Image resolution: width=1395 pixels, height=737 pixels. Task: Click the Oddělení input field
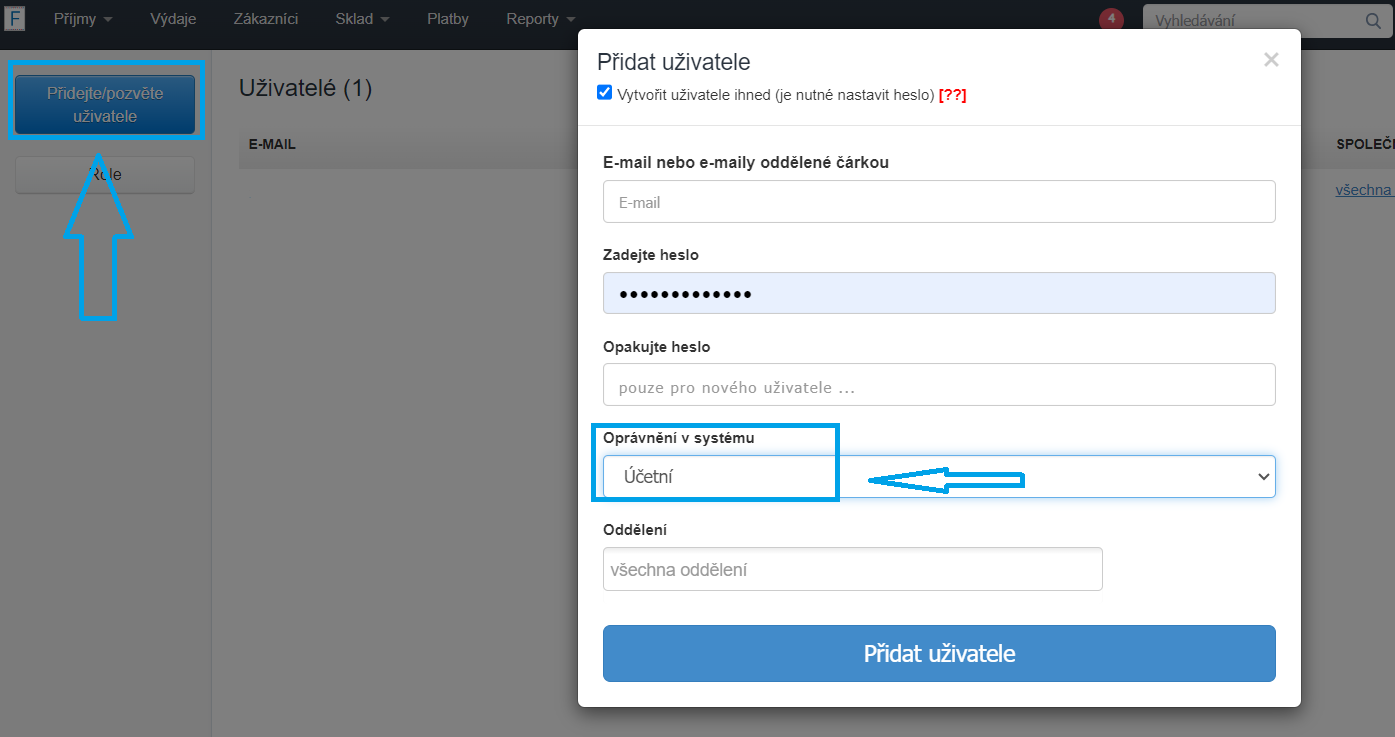[x=852, y=570]
